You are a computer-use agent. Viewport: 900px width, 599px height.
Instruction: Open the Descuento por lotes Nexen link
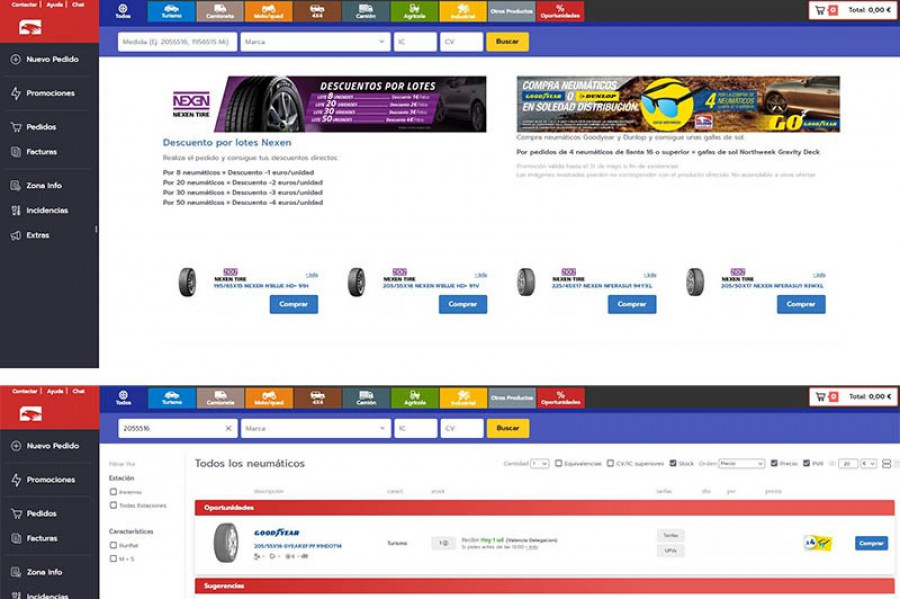tap(227, 142)
